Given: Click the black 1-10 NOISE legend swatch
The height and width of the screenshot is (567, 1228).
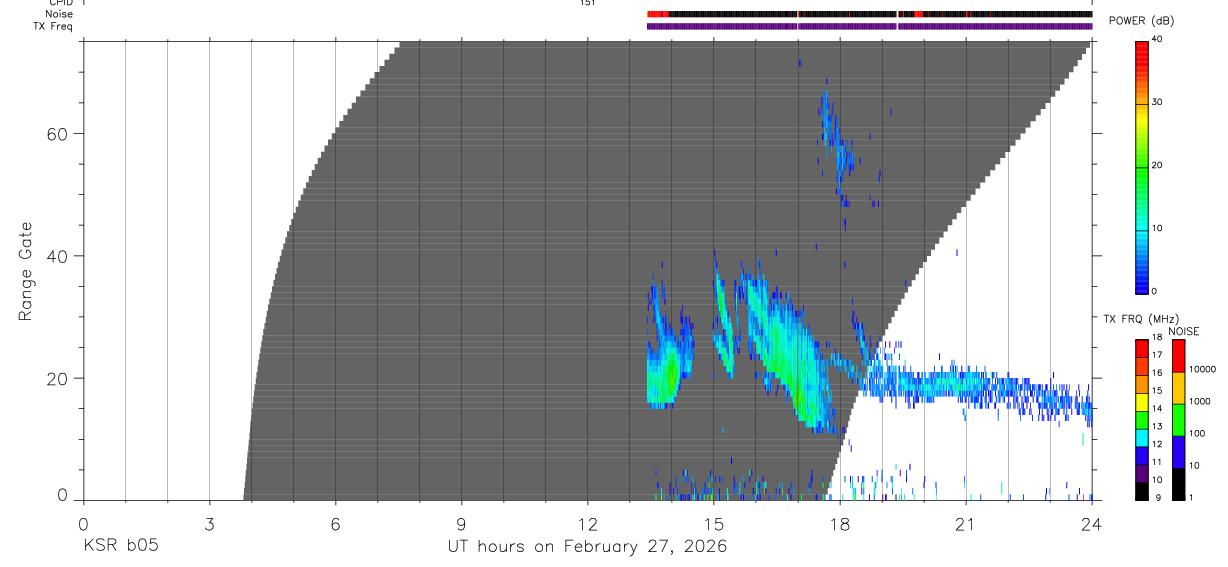Looking at the screenshot, I should click(x=1178, y=483).
